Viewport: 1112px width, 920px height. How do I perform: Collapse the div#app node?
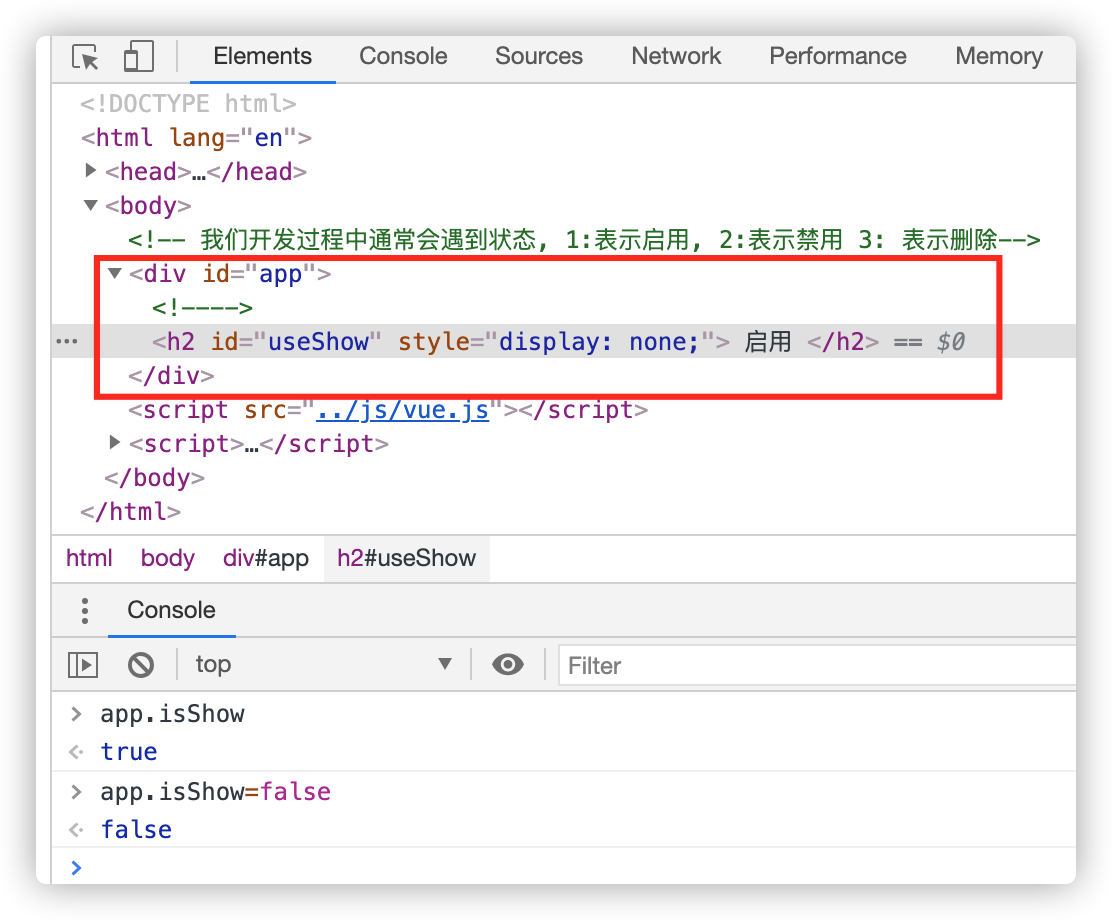click(115, 273)
